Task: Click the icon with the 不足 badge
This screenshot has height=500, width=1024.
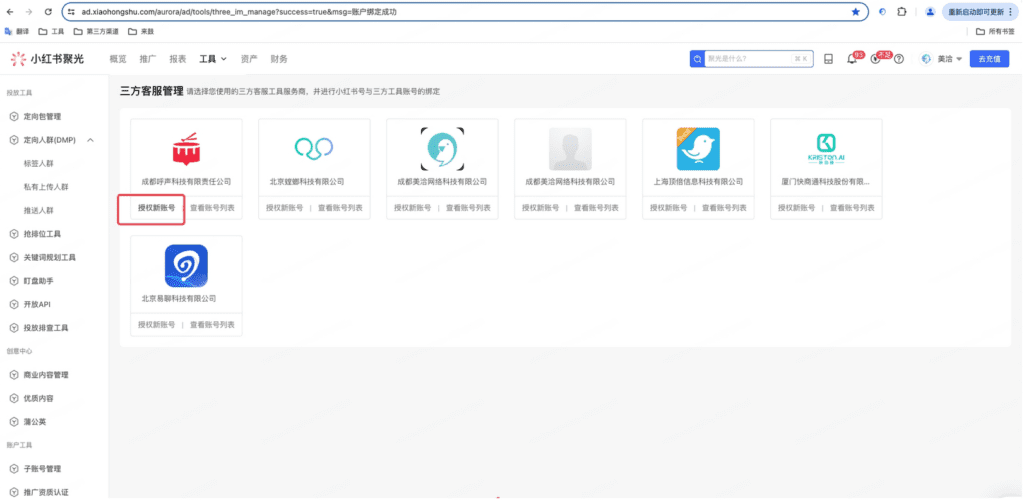Action: coord(876,59)
